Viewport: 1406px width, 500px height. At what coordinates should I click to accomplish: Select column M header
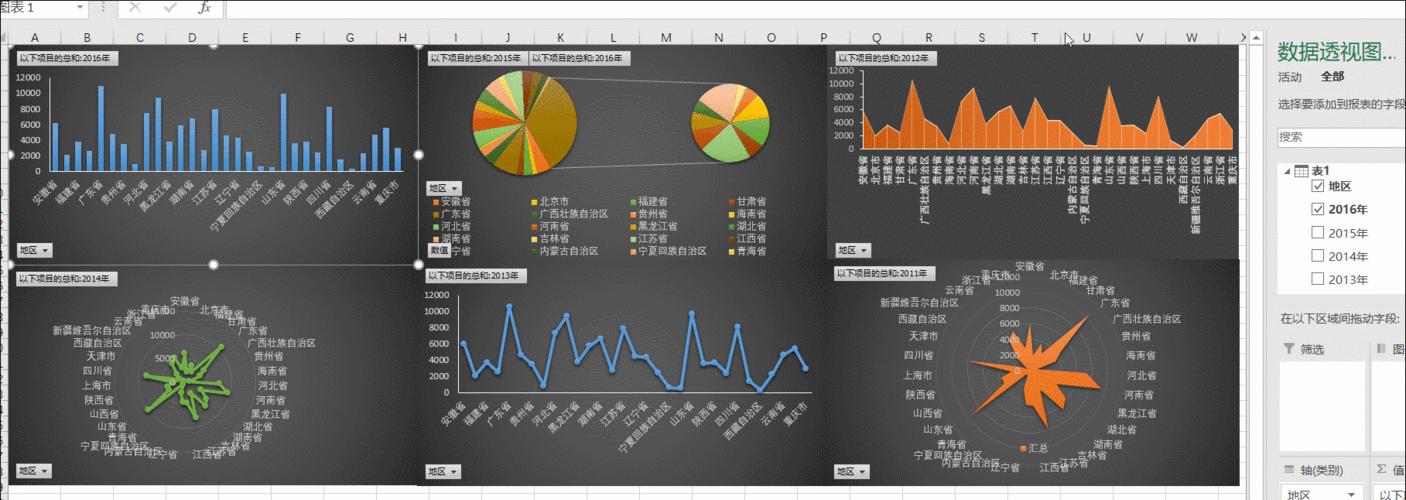[x=665, y=38]
